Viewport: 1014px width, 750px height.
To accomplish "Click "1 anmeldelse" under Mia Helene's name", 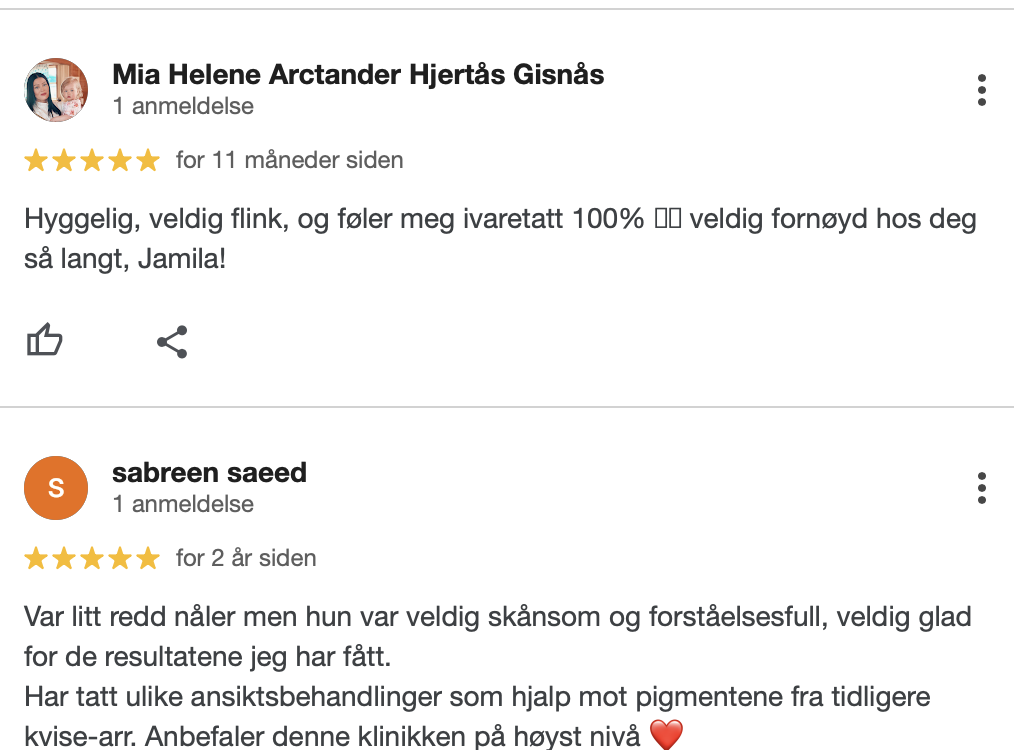I will pos(183,106).
